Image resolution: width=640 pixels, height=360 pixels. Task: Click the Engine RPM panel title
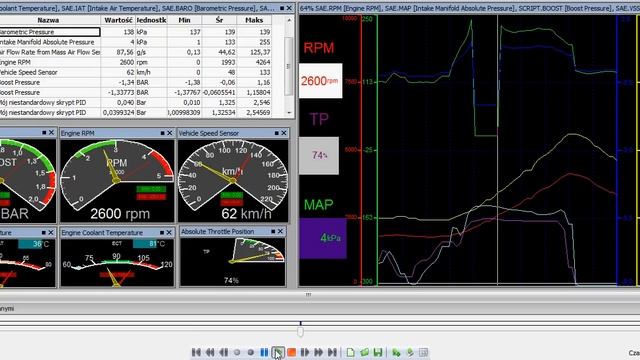coord(78,133)
